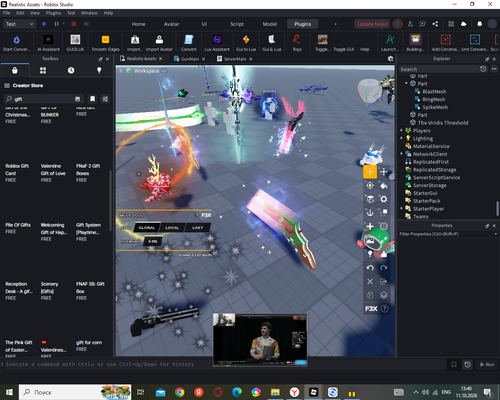Image resolution: width=500 pixels, height=400 pixels.
Task: Open the Plugins menu
Action: pos(53,13)
